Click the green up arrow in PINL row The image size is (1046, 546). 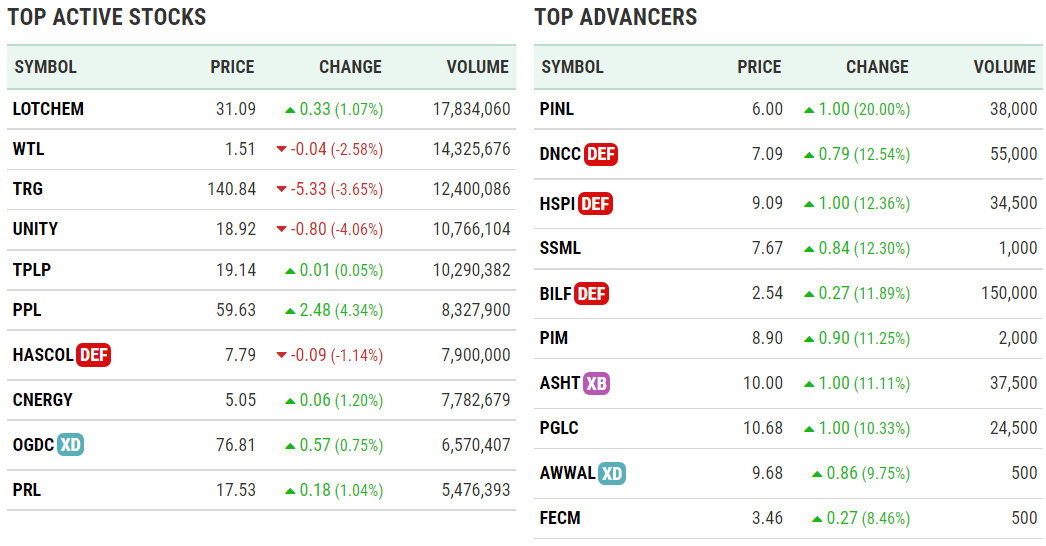click(809, 110)
